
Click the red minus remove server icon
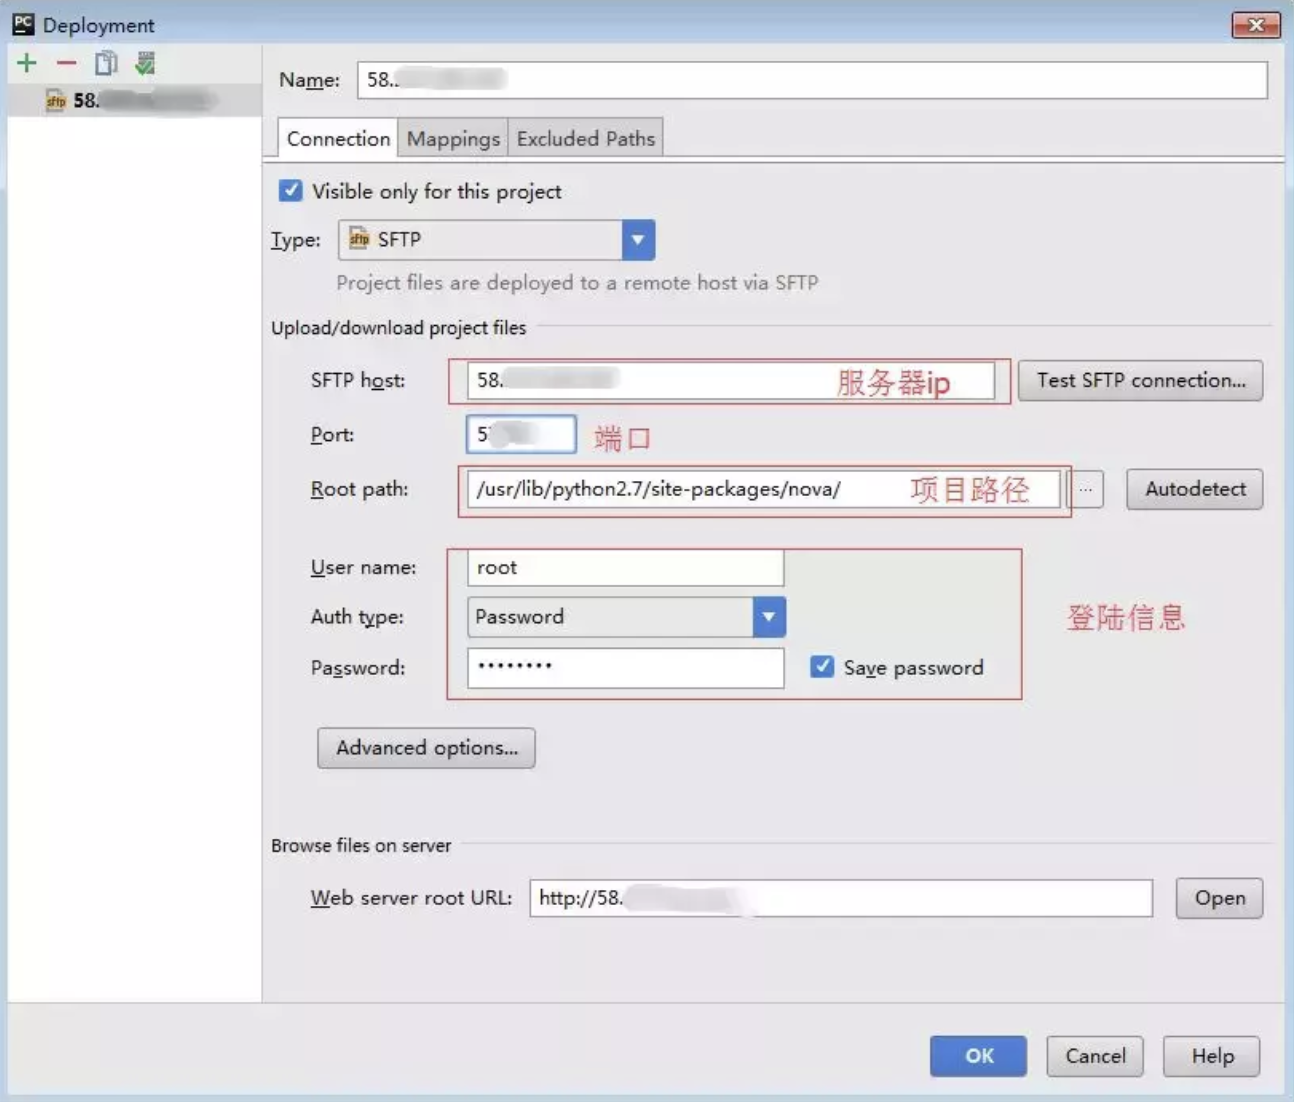[x=66, y=64]
